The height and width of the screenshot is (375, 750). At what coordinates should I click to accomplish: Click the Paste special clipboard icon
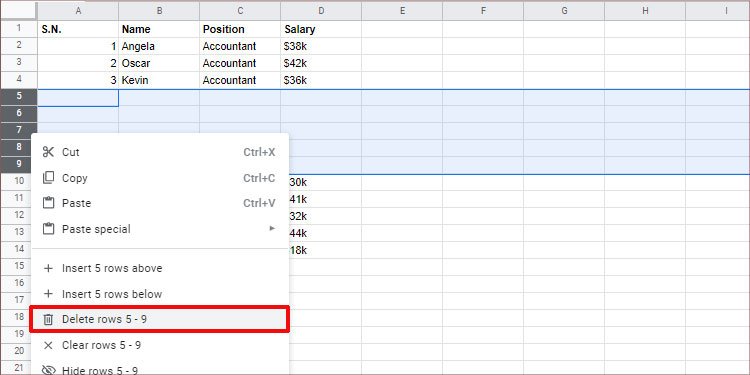pyautogui.click(x=48, y=229)
